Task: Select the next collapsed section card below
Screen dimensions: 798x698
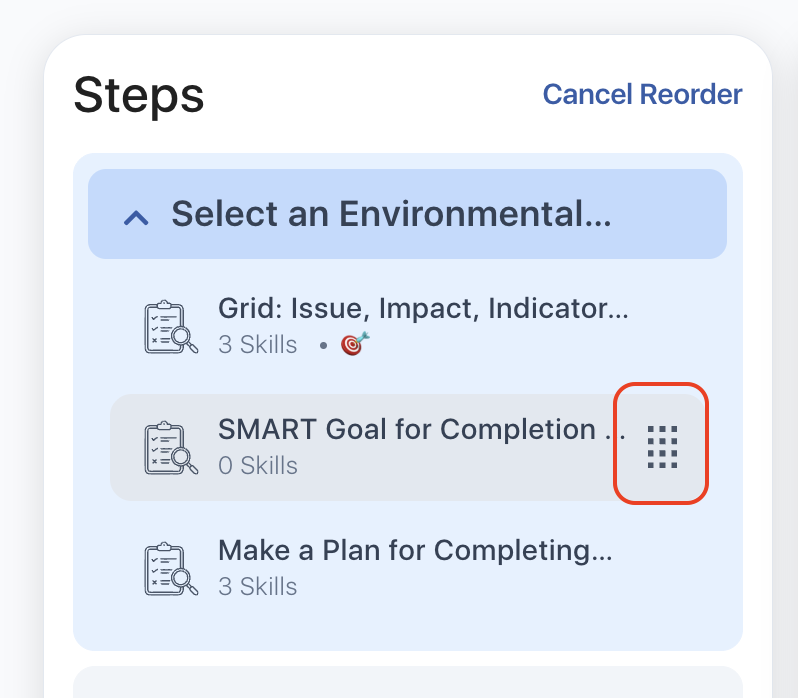Action: (x=407, y=683)
